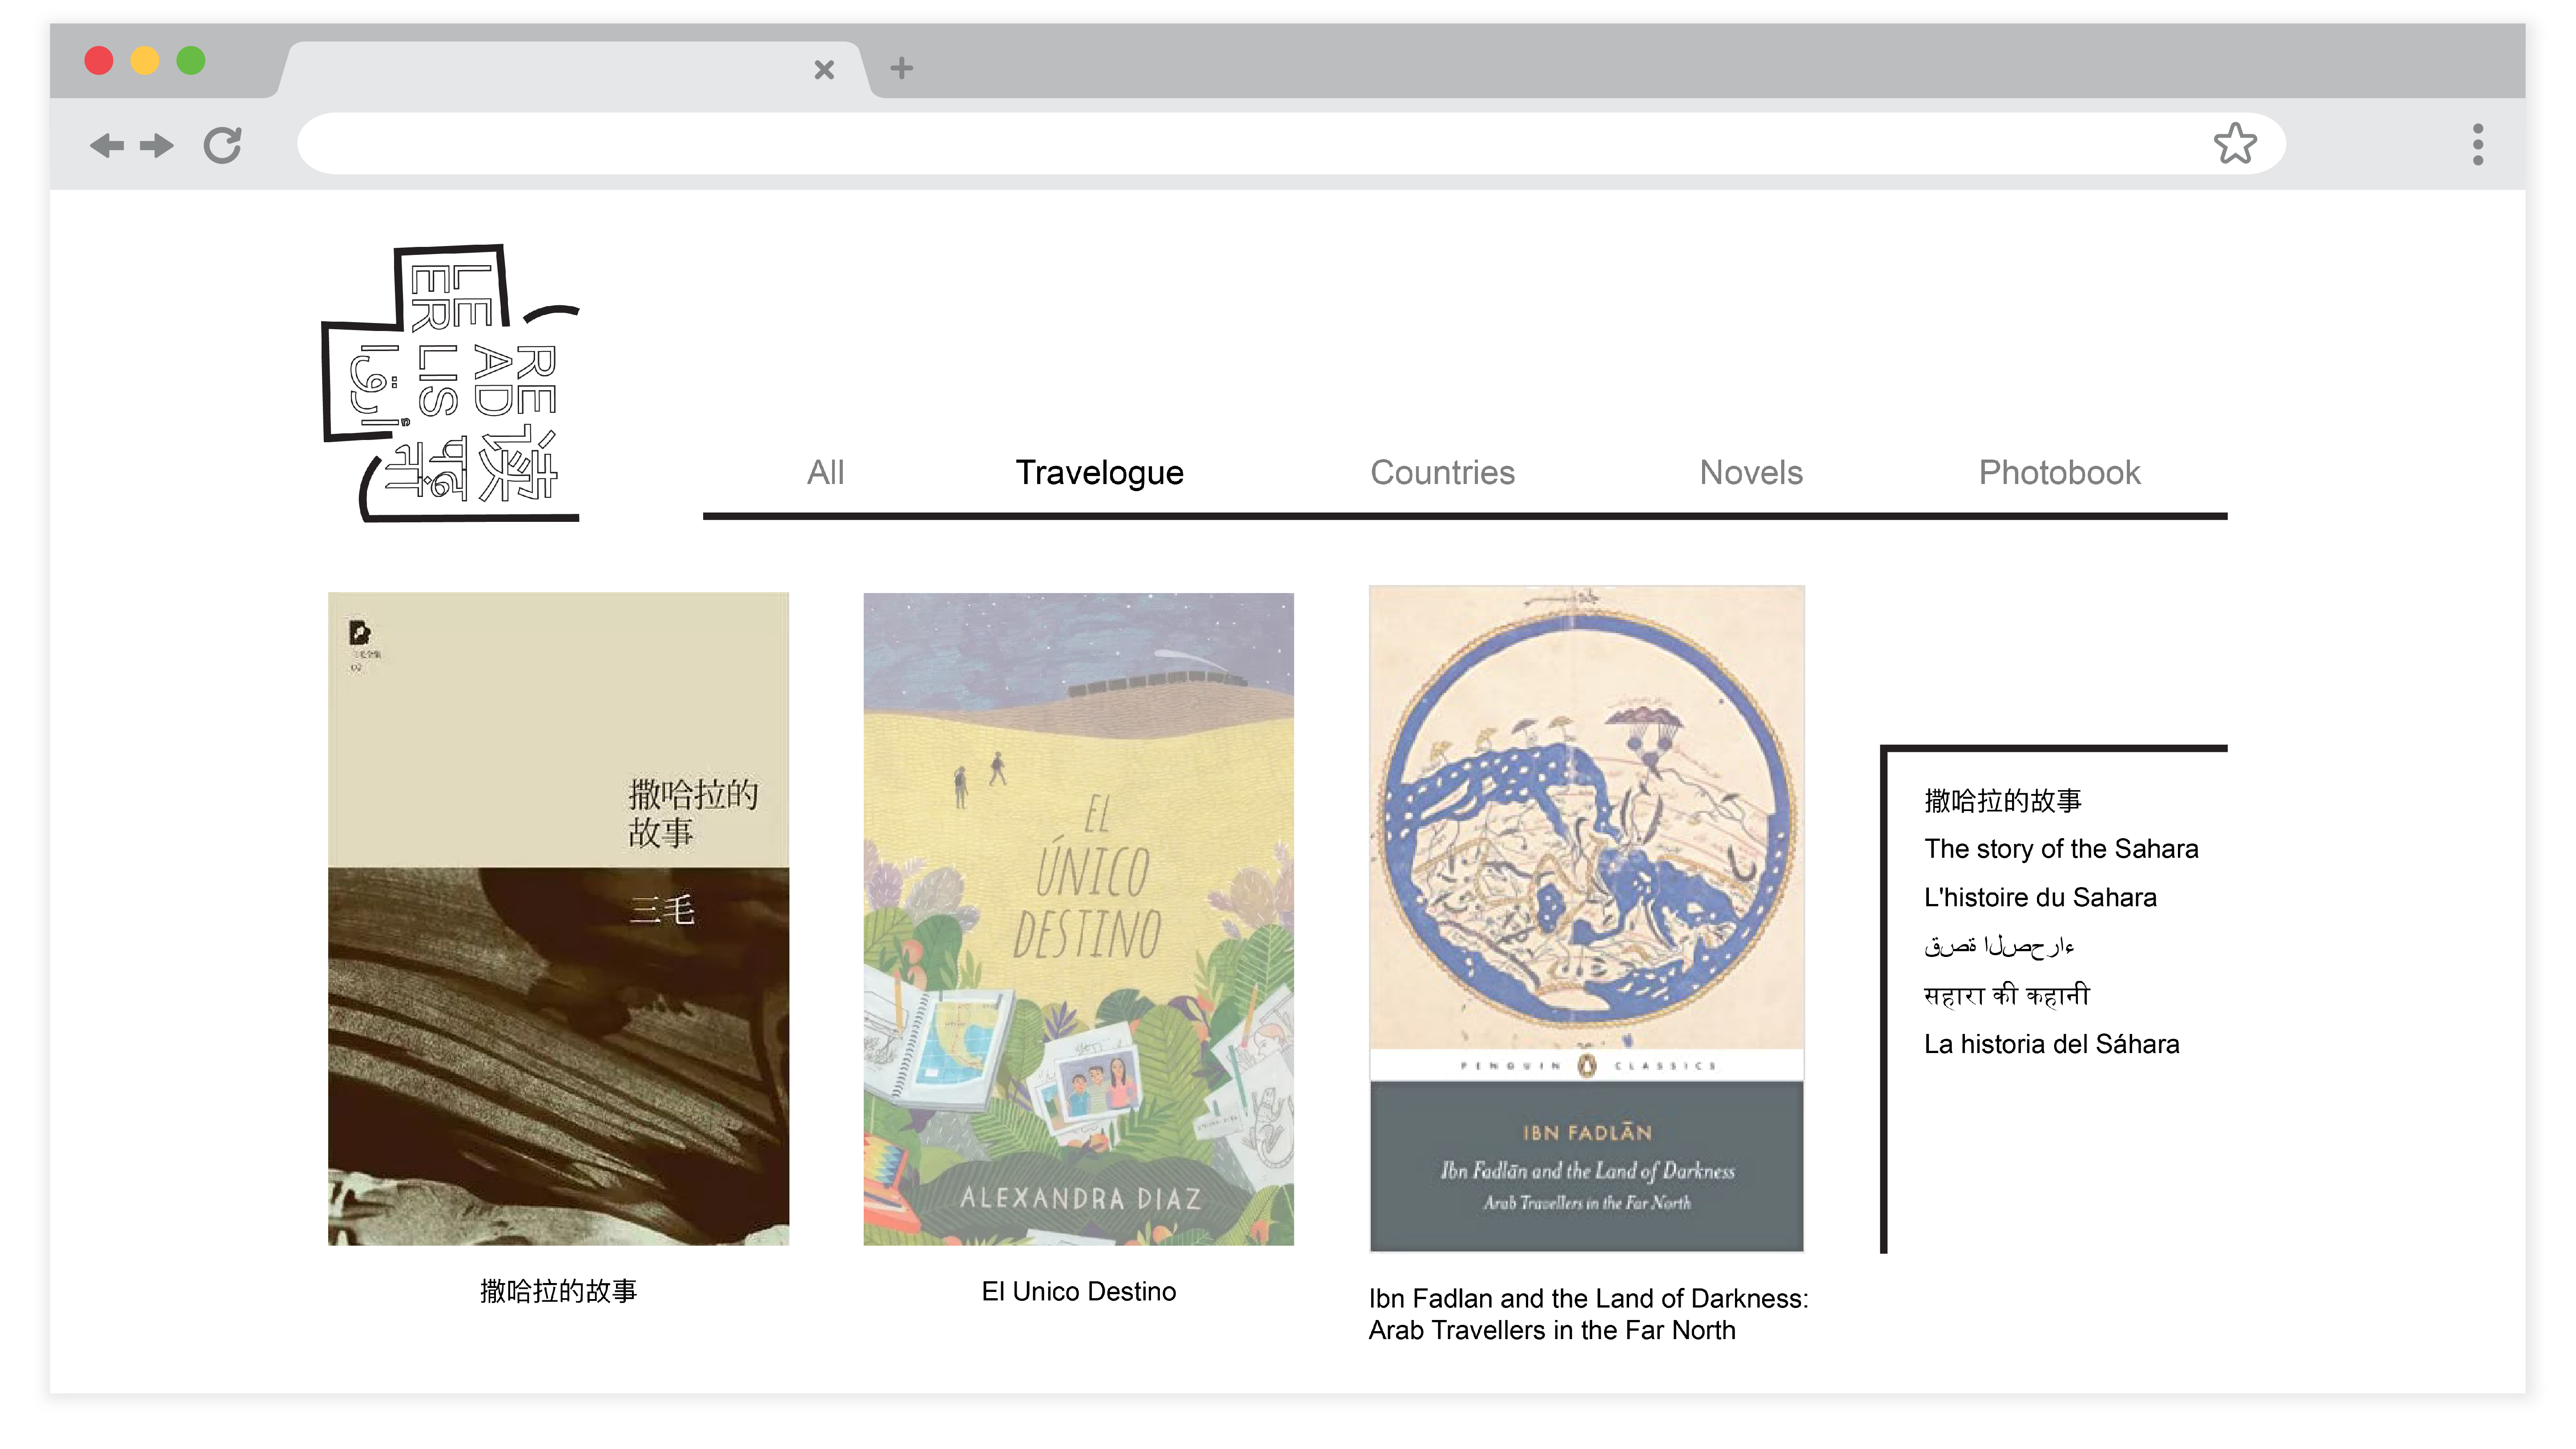The width and height of the screenshot is (2576, 1449).
Task: Open the 撒哈拉的故事 book cover
Action: pos(558,919)
